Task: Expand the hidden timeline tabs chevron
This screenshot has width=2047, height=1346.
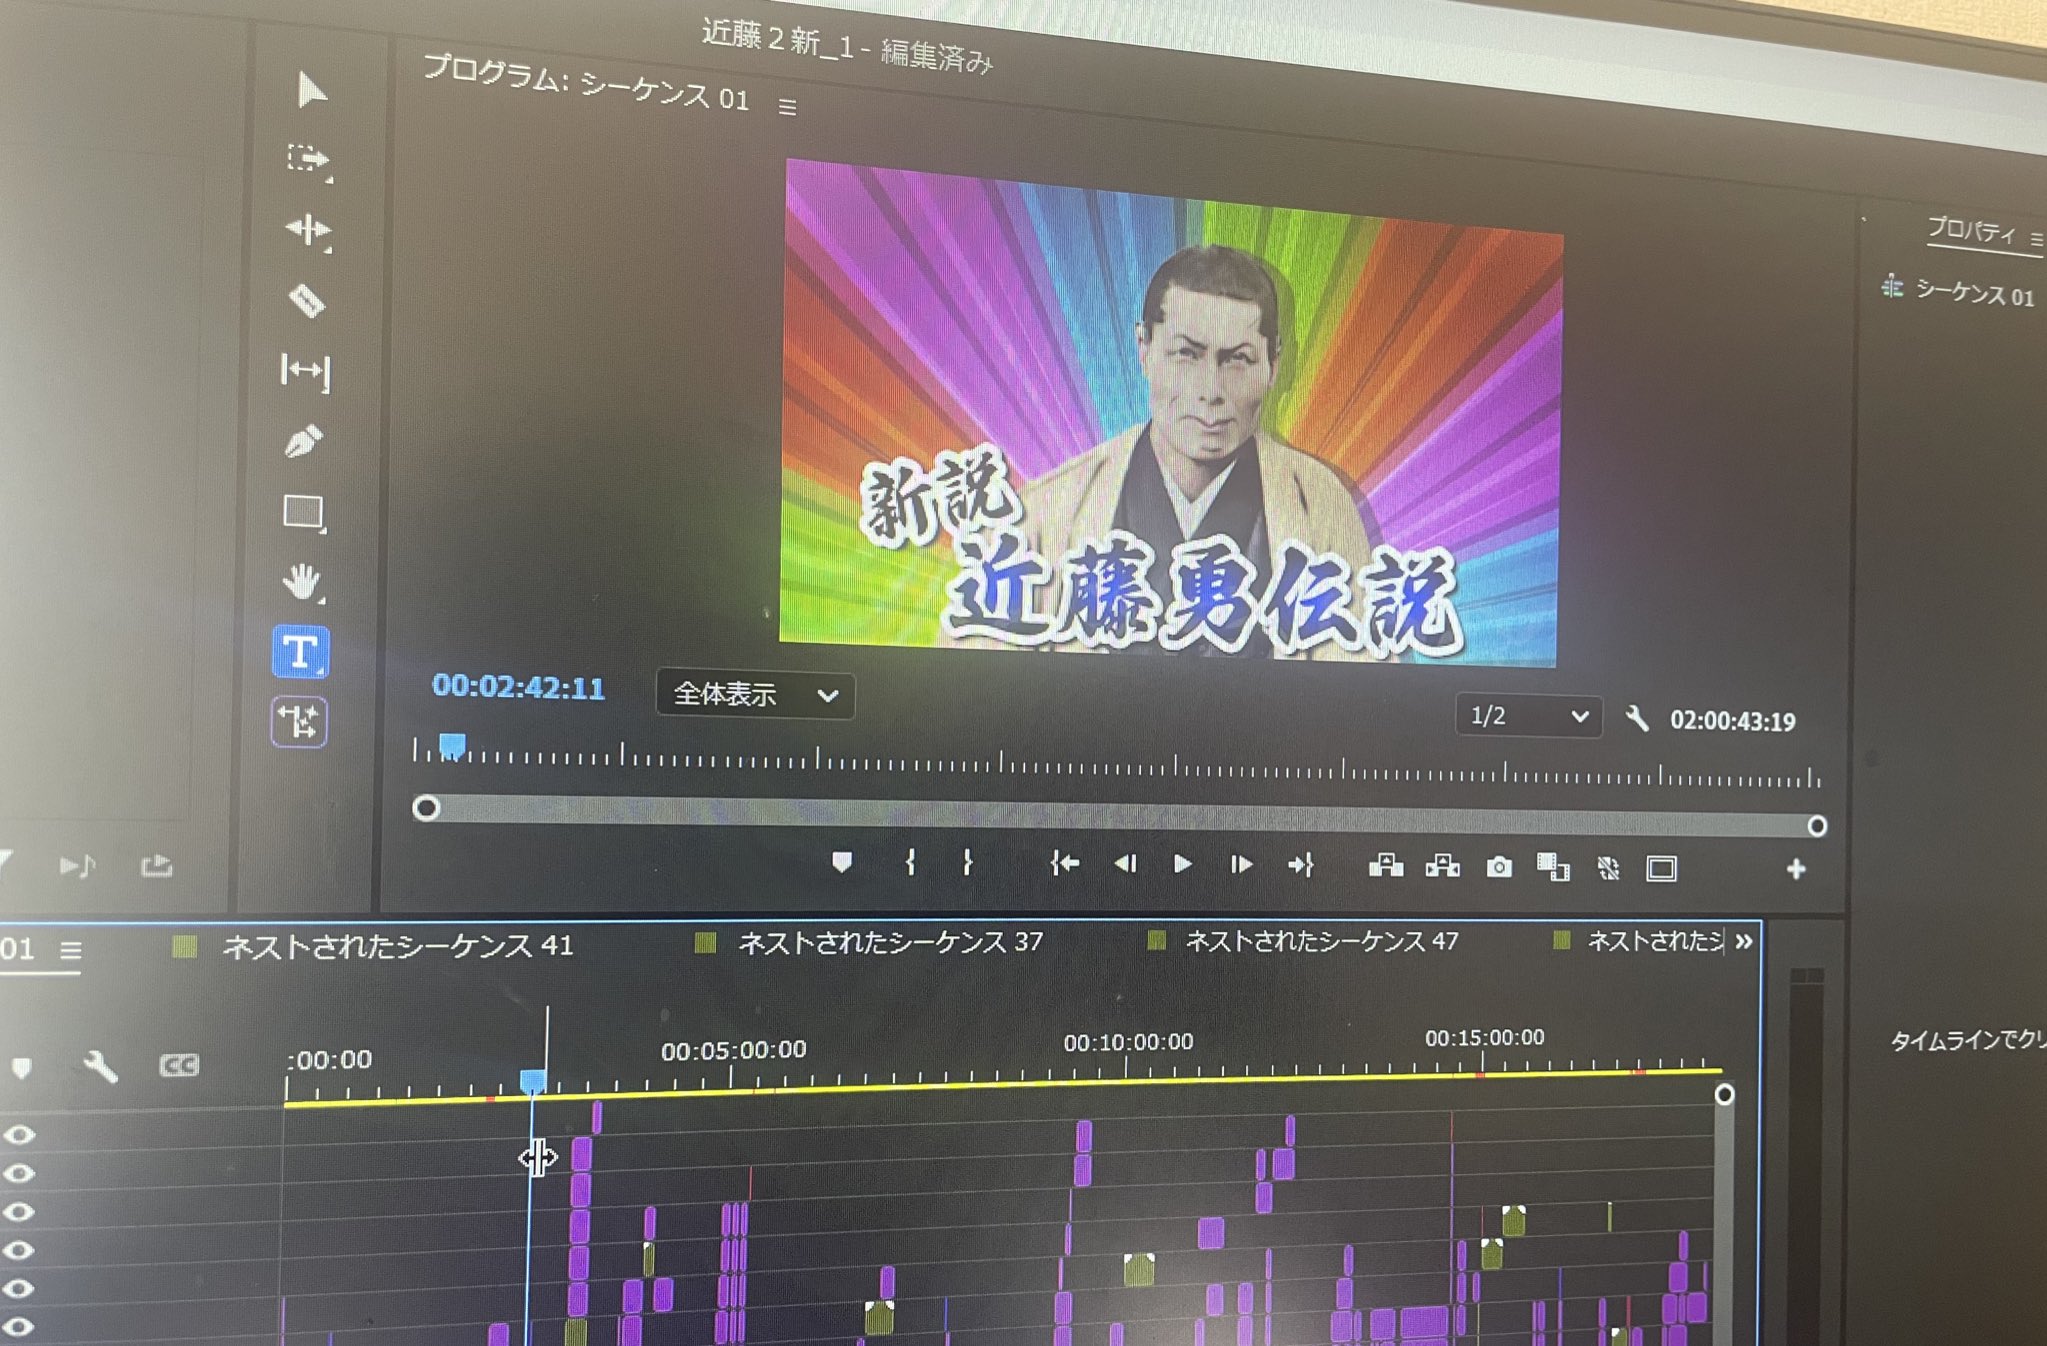Action: point(1744,941)
